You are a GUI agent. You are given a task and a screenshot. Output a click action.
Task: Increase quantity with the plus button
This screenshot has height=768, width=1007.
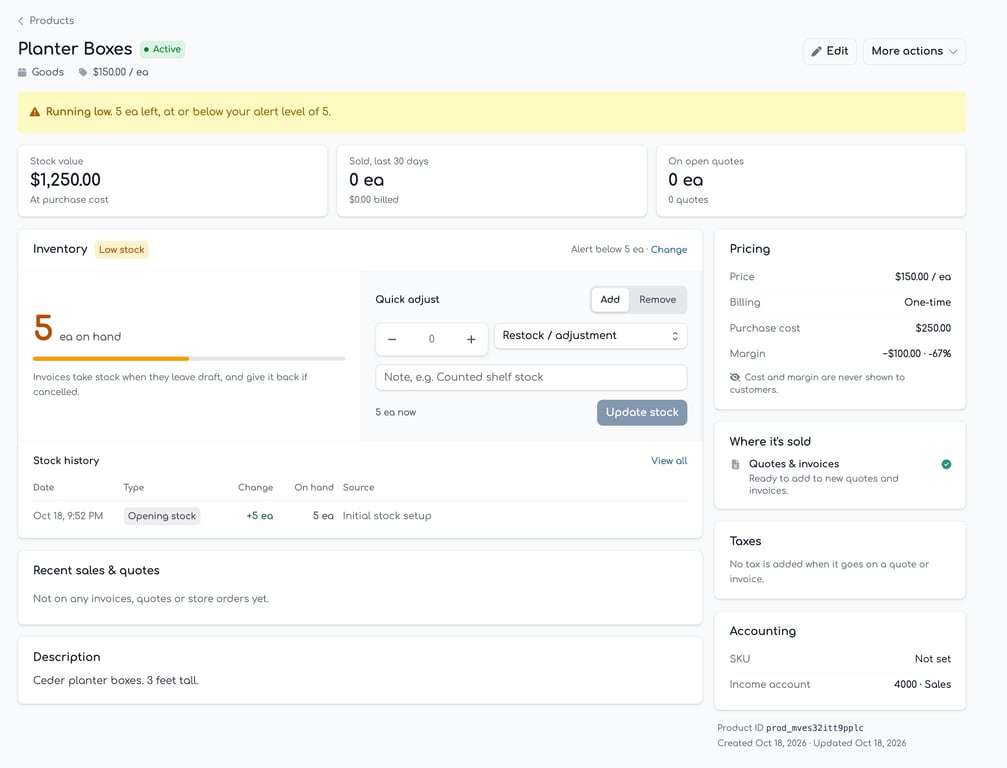[x=471, y=339]
